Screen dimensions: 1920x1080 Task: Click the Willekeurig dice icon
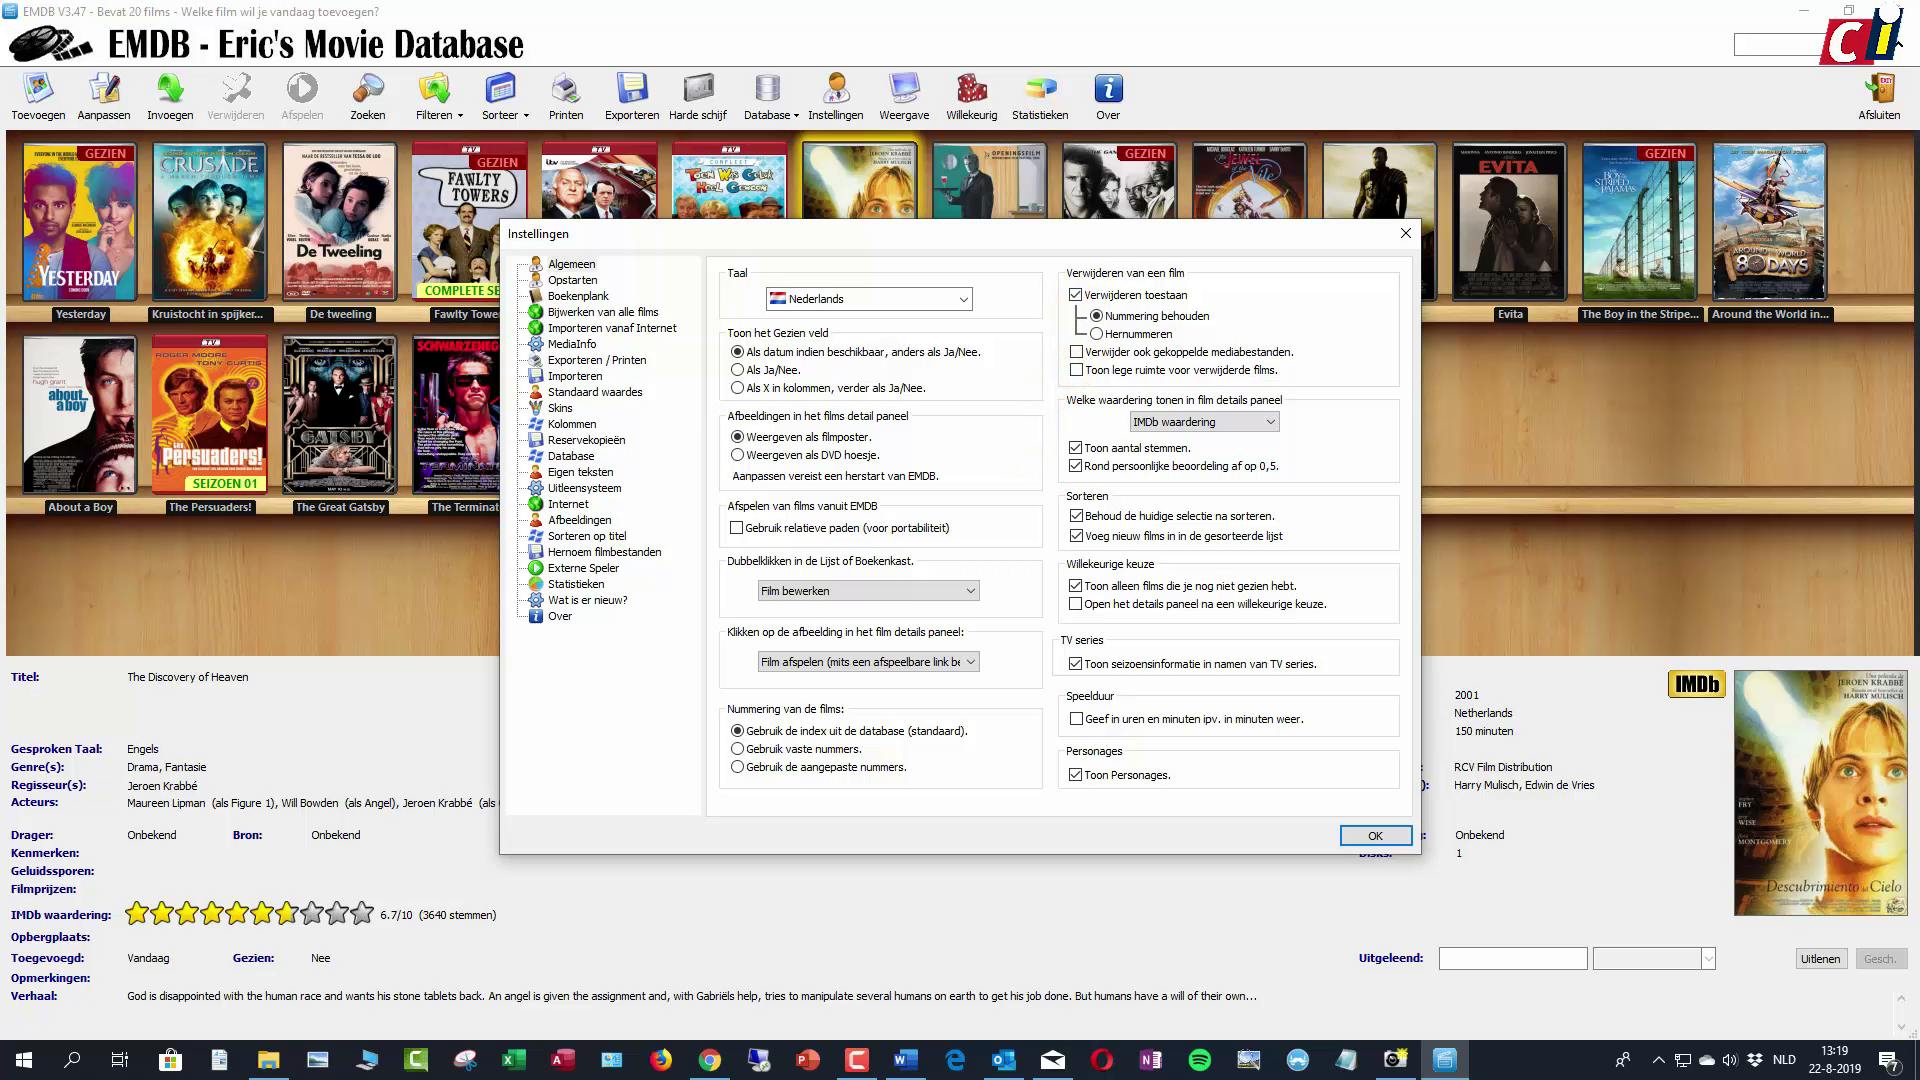(970, 90)
